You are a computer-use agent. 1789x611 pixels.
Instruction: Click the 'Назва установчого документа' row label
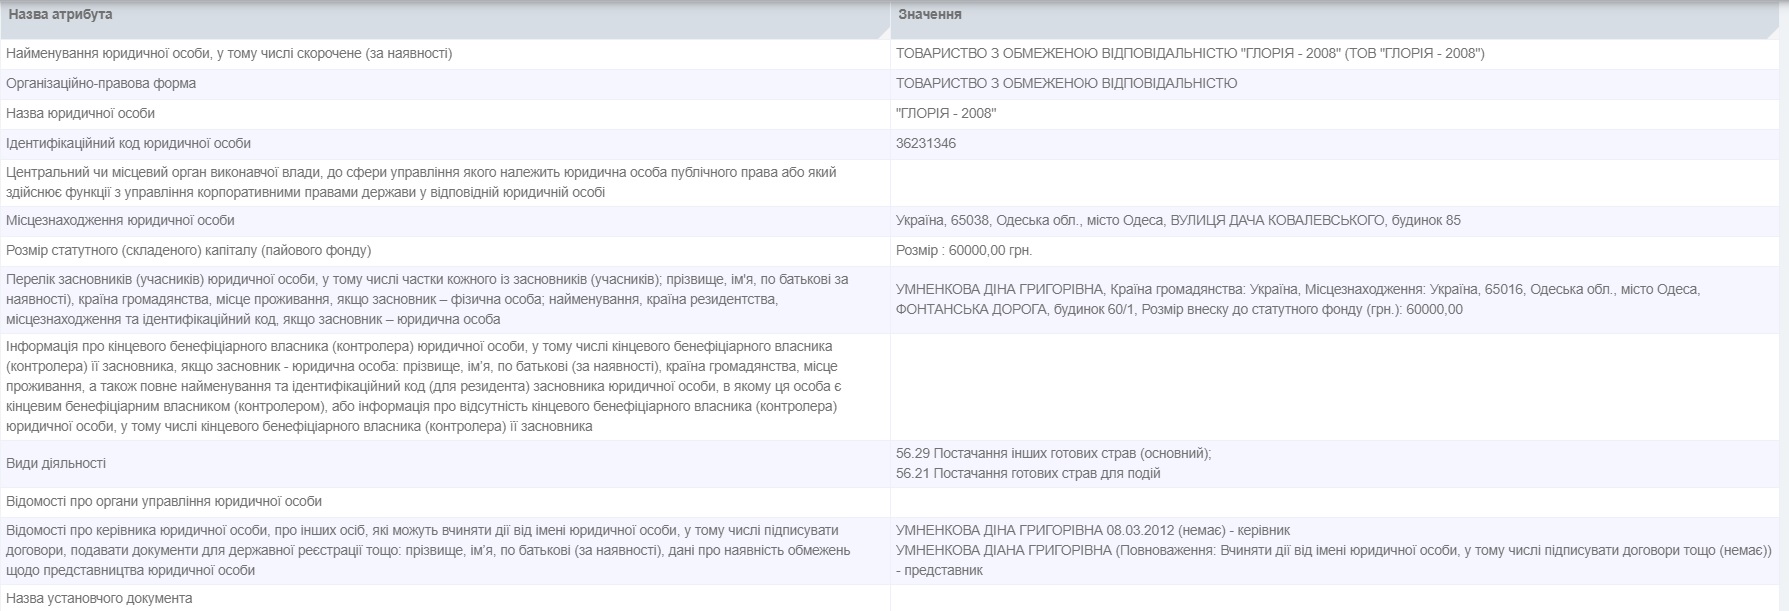coord(99,599)
